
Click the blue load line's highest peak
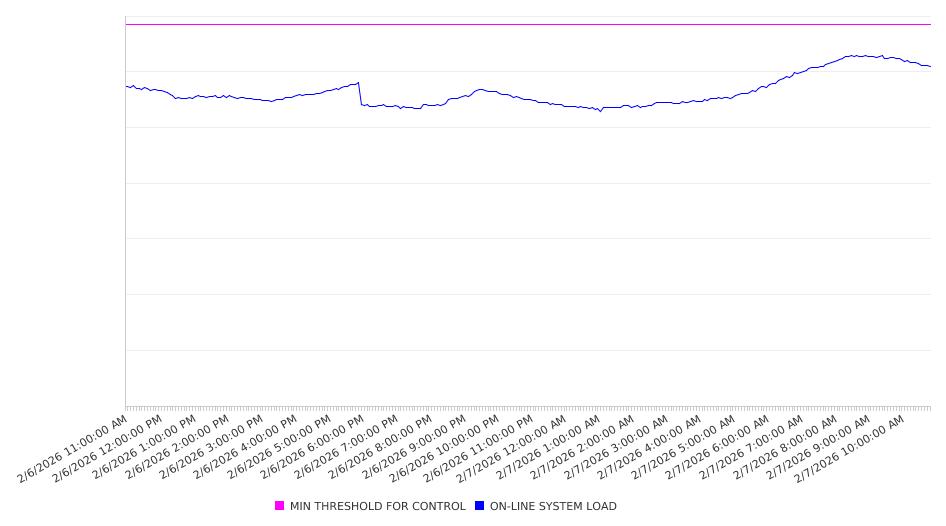click(x=850, y=56)
